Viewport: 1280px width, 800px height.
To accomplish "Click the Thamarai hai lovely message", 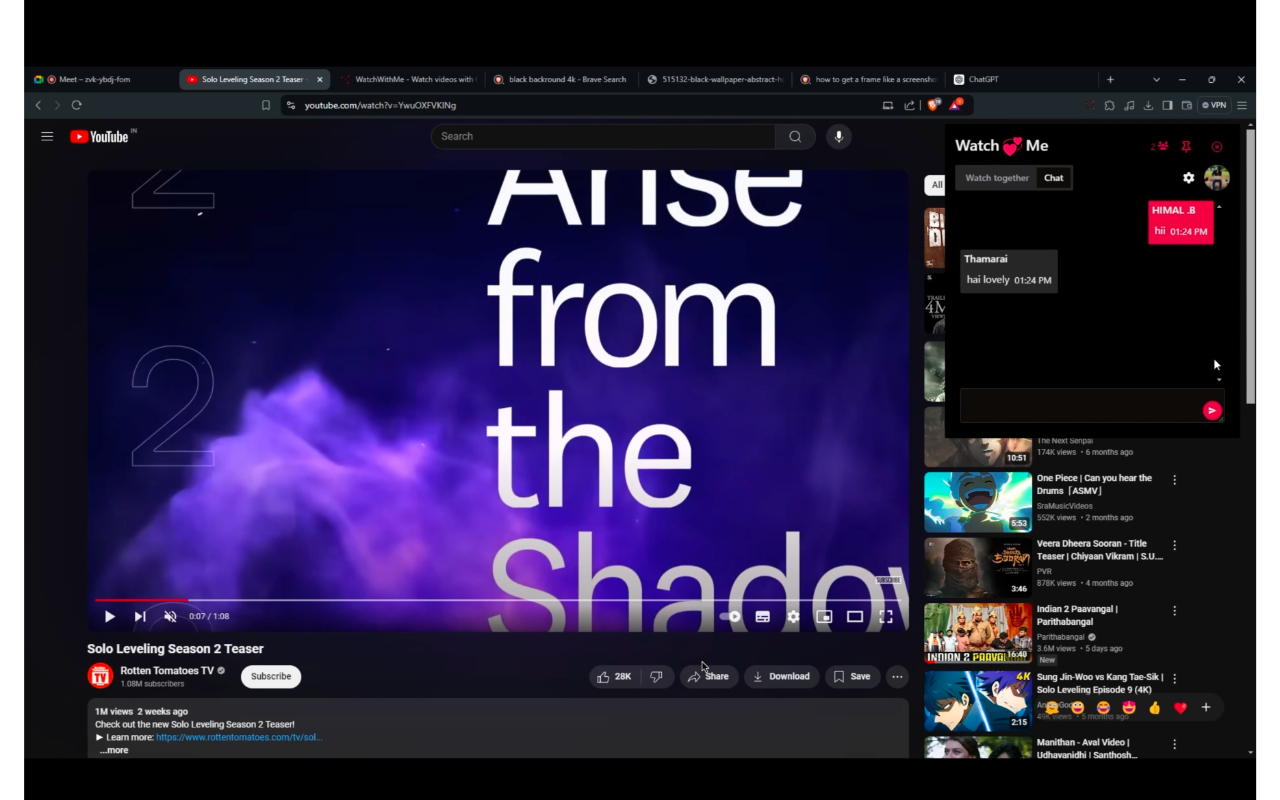I will (x=1009, y=271).
